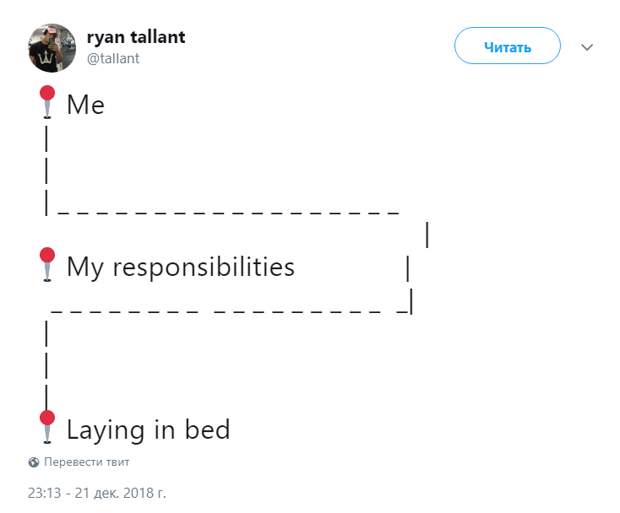This screenshot has width=620, height=513.
Task: Click the vertical bar right of My responsibilities
Action: [408, 269]
